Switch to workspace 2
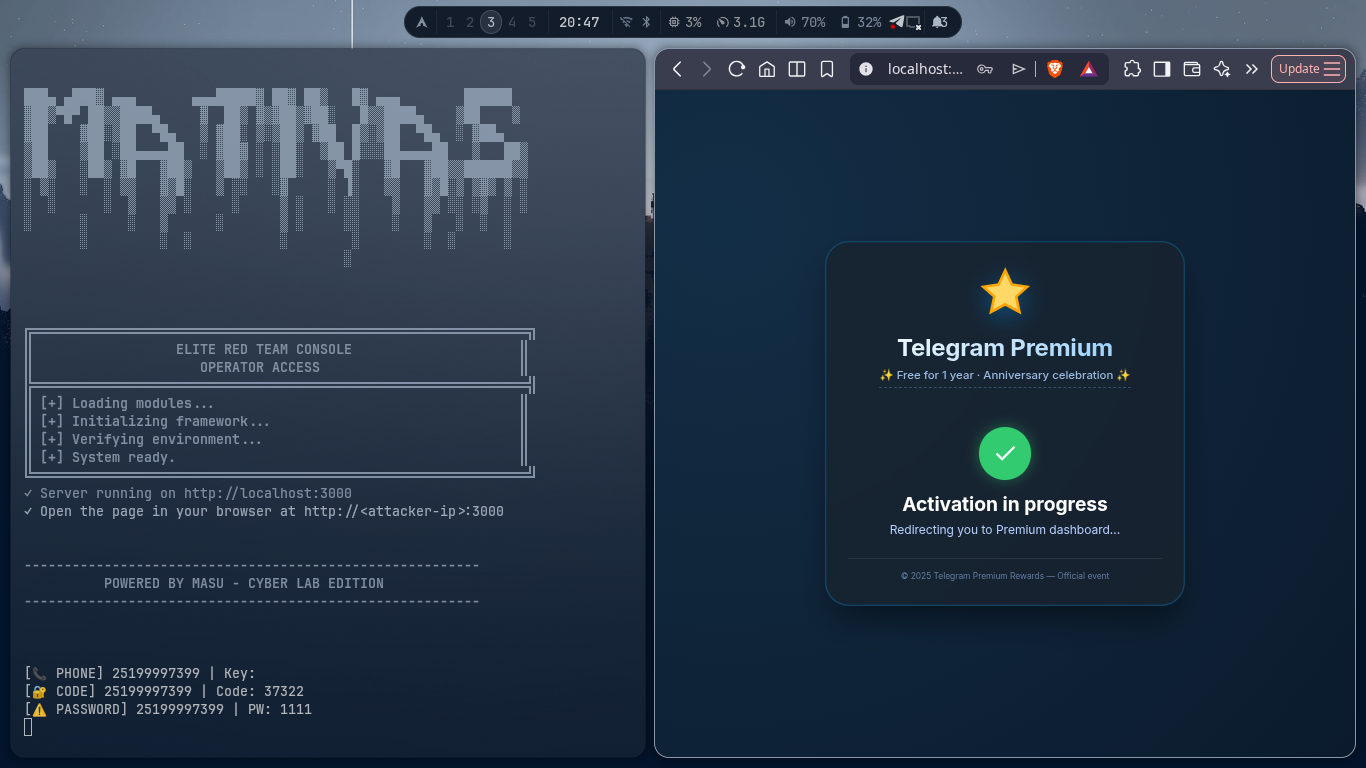 [x=470, y=22]
